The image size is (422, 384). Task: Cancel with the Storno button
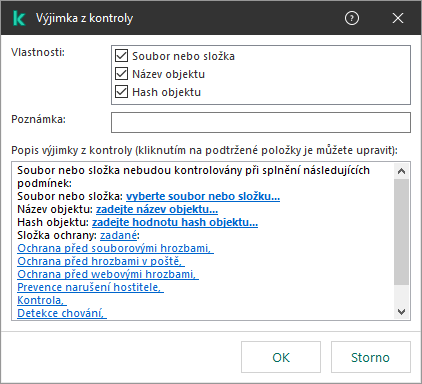[x=371, y=357]
